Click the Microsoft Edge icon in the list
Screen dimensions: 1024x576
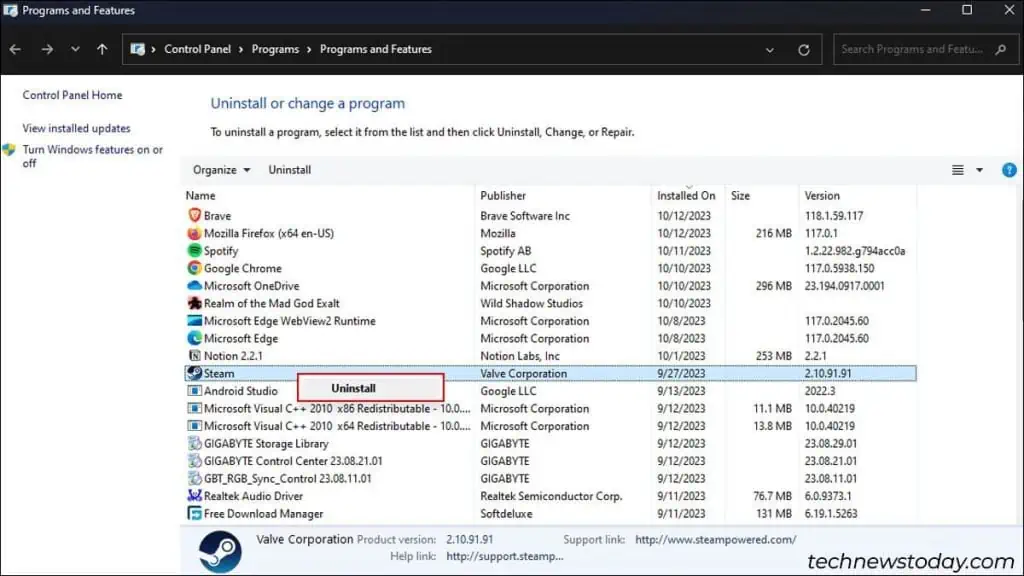pos(194,338)
